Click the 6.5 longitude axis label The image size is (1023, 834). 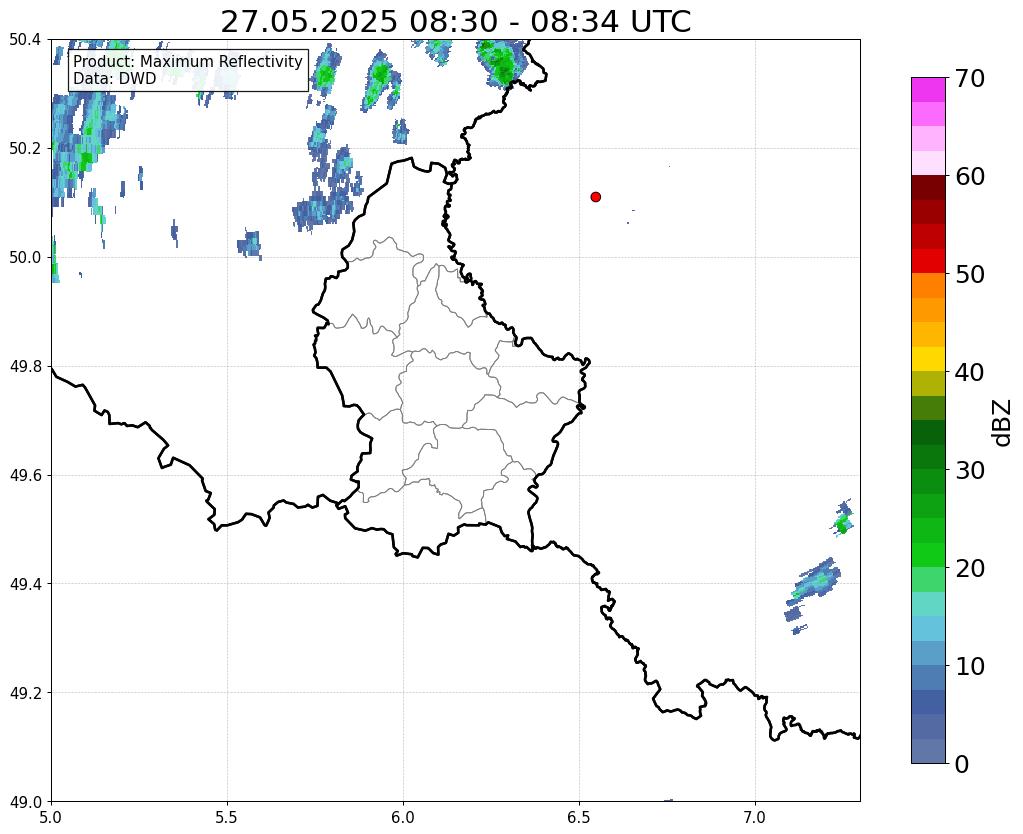(x=579, y=817)
